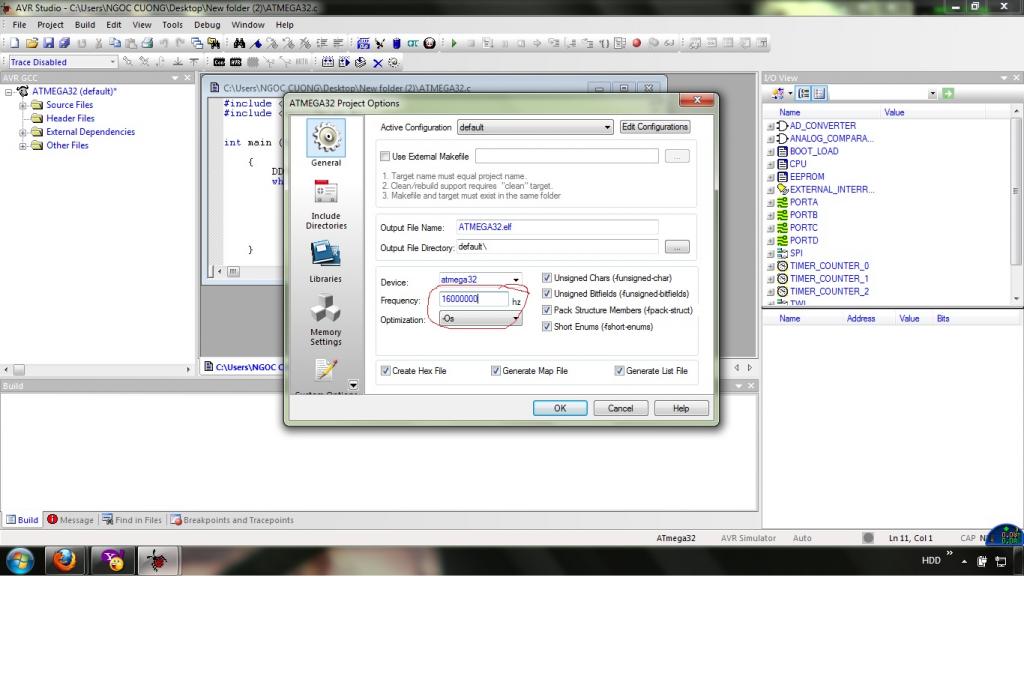This screenshot has width=1024, height=673.
Task: Click the red Toggle Breakpoint icon
Action: pos(637,43)
